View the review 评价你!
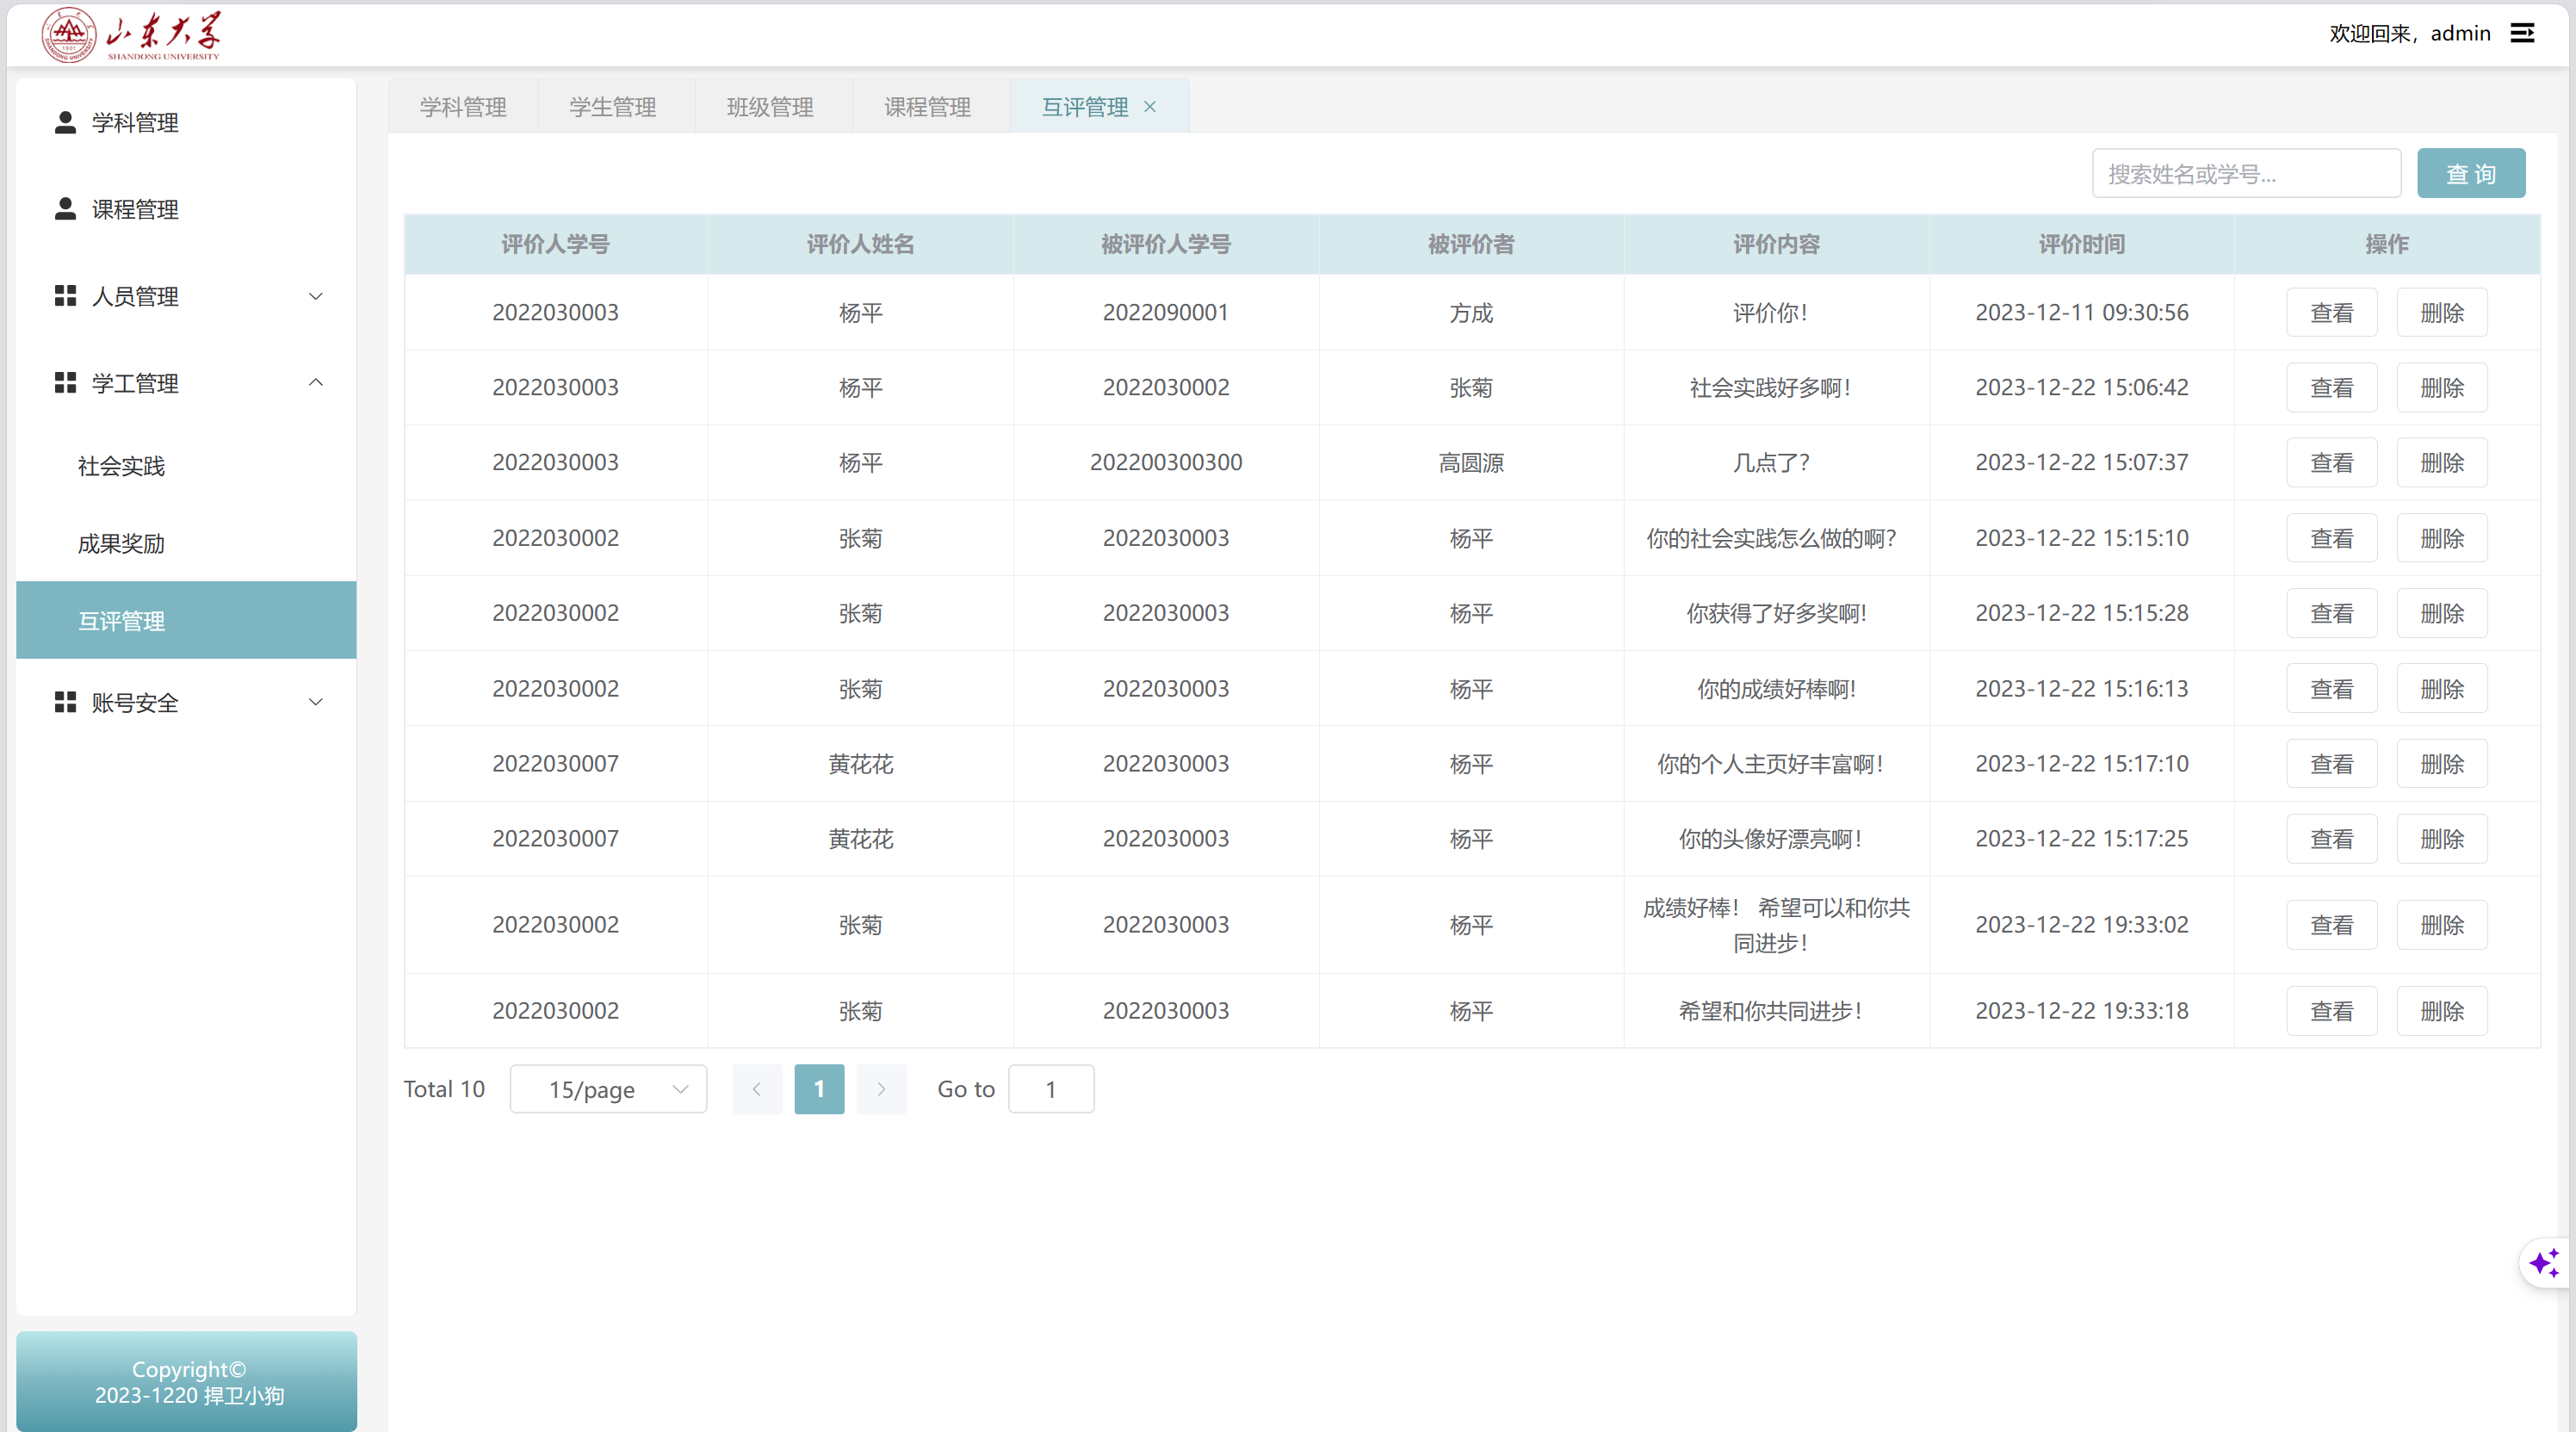The image size is (2576, 1432). 2331,312
